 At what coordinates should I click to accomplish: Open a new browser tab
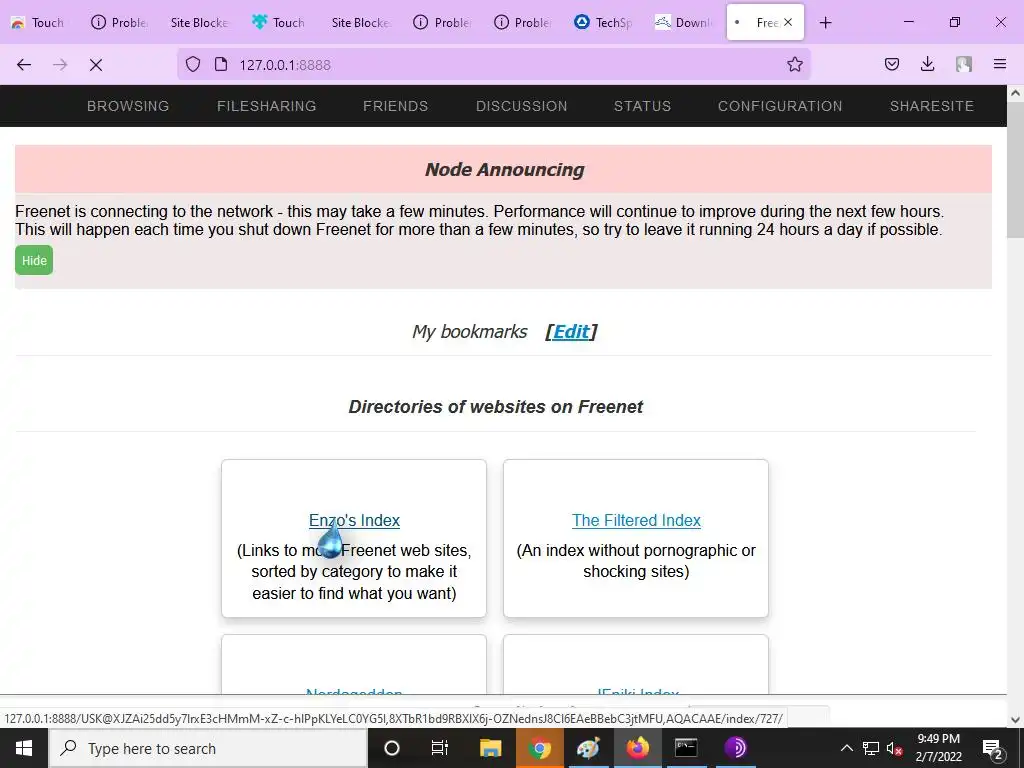[825, 23]
